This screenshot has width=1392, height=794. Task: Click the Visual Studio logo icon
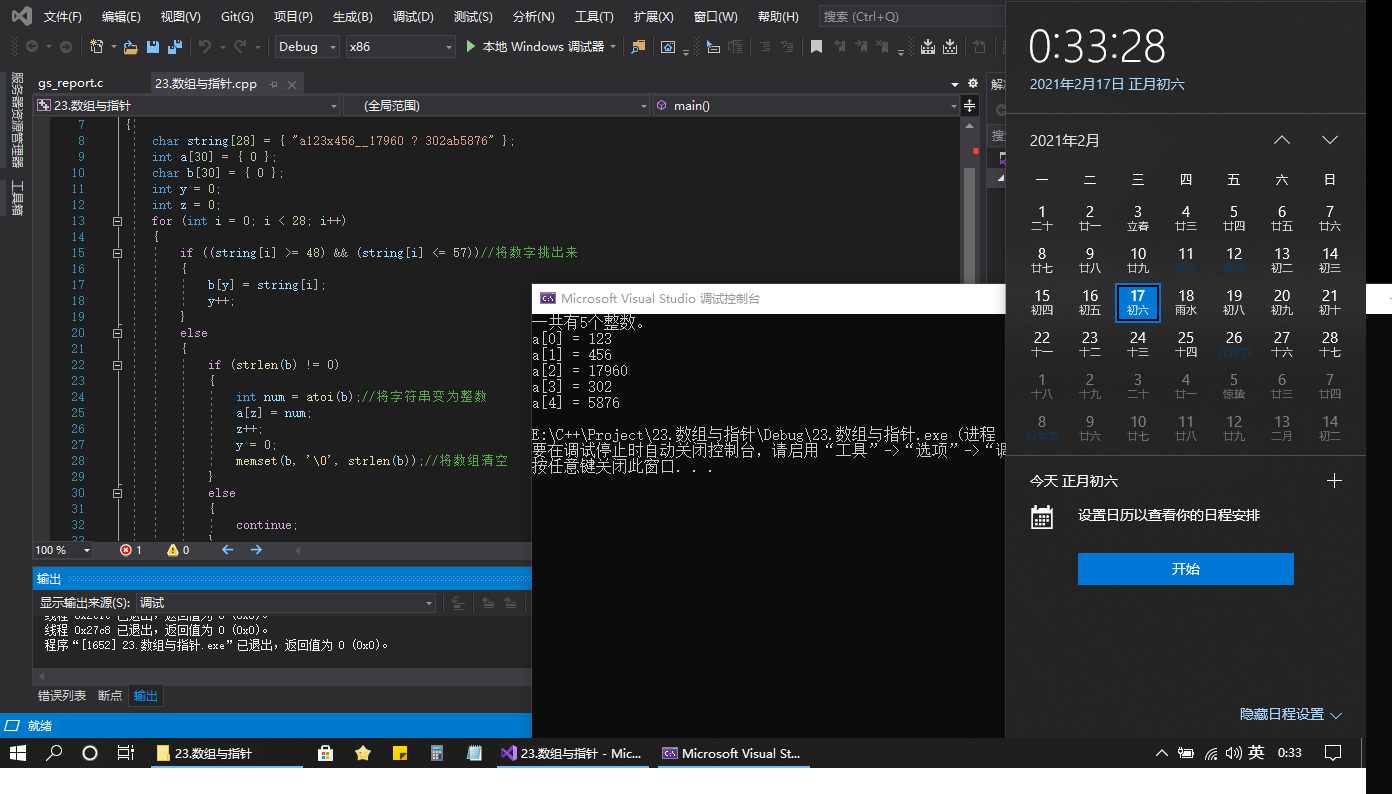(x=21, y=16)
